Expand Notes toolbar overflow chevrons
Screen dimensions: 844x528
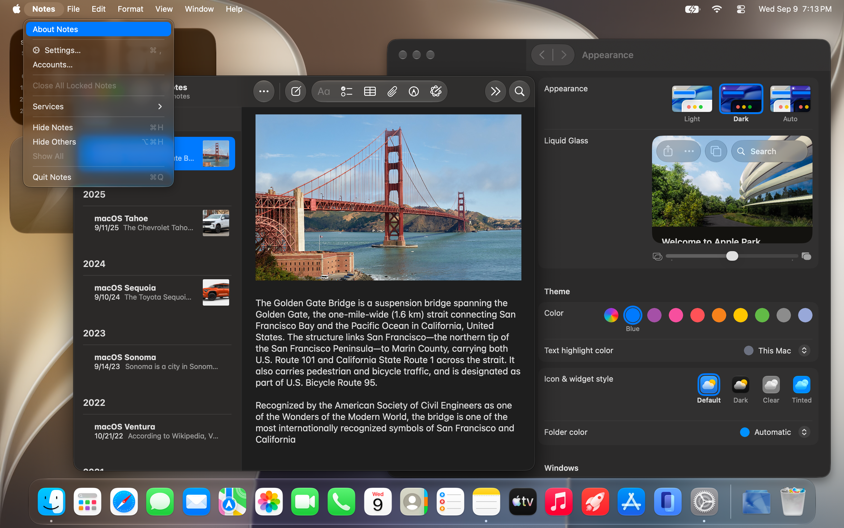click(495, 91)
